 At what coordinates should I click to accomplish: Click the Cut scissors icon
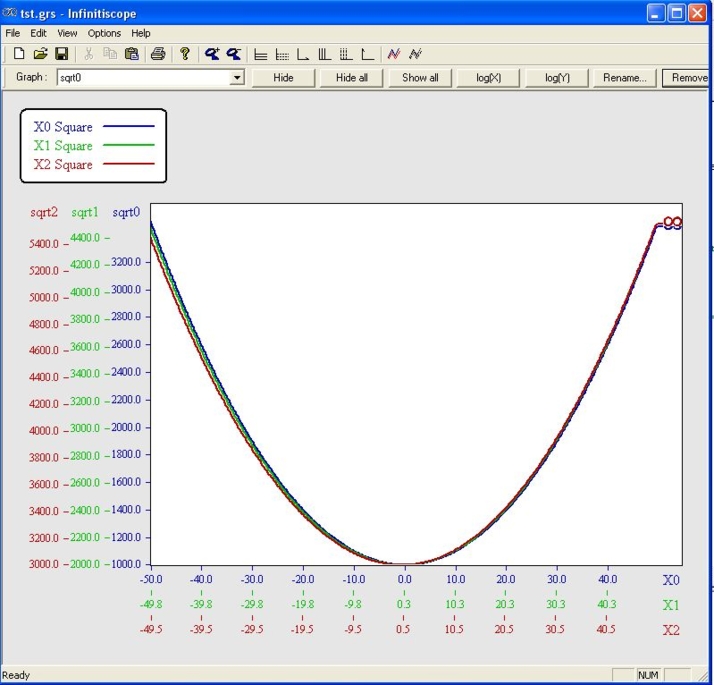click(x=88, y=54)
